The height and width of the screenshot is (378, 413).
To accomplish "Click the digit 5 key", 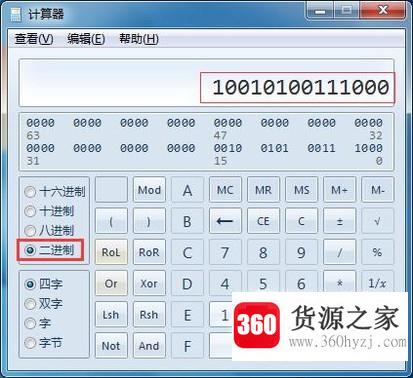I will tap(263, 282).
